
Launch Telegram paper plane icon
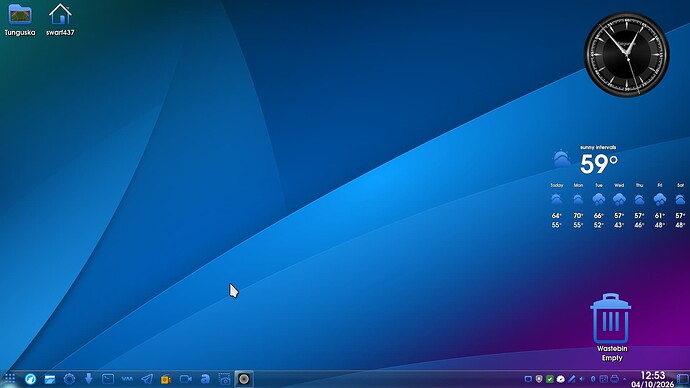[x=147, y=379]
